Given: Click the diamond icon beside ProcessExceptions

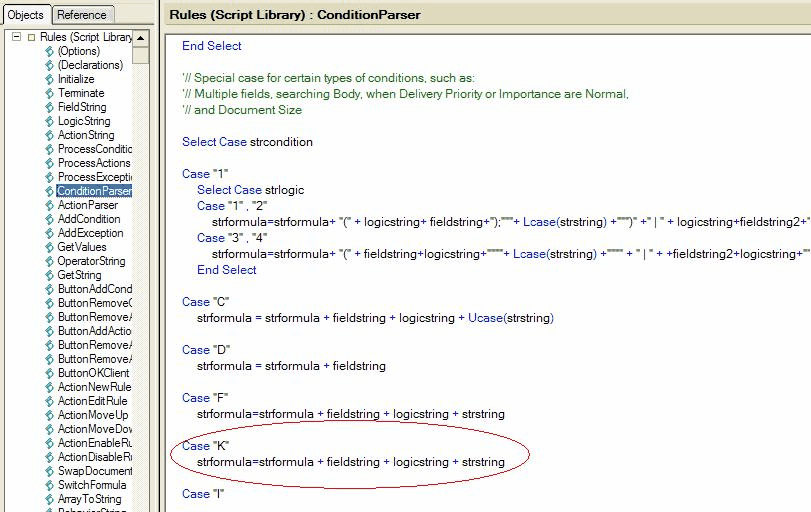Looking at the screenshot, I should [x=49, y=177].
